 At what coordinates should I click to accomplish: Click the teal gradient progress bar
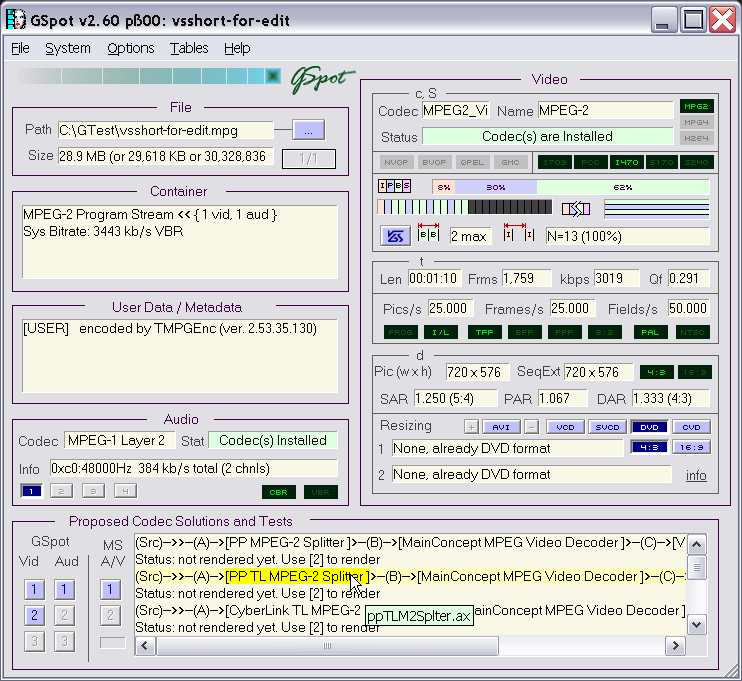click(148, 76)
